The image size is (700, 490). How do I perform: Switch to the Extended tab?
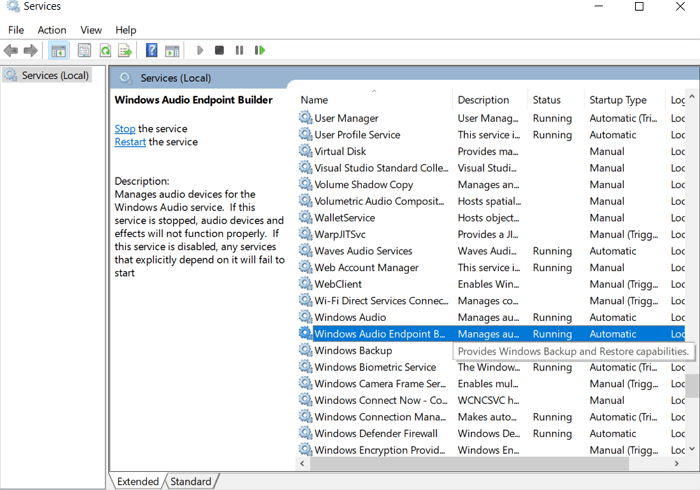click(x=138, y=481)
